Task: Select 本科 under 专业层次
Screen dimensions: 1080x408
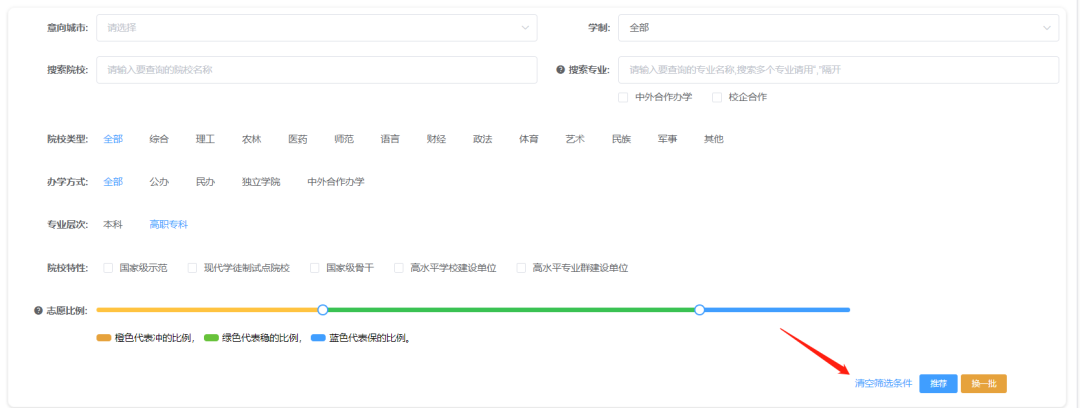Action: coord(113,225)
